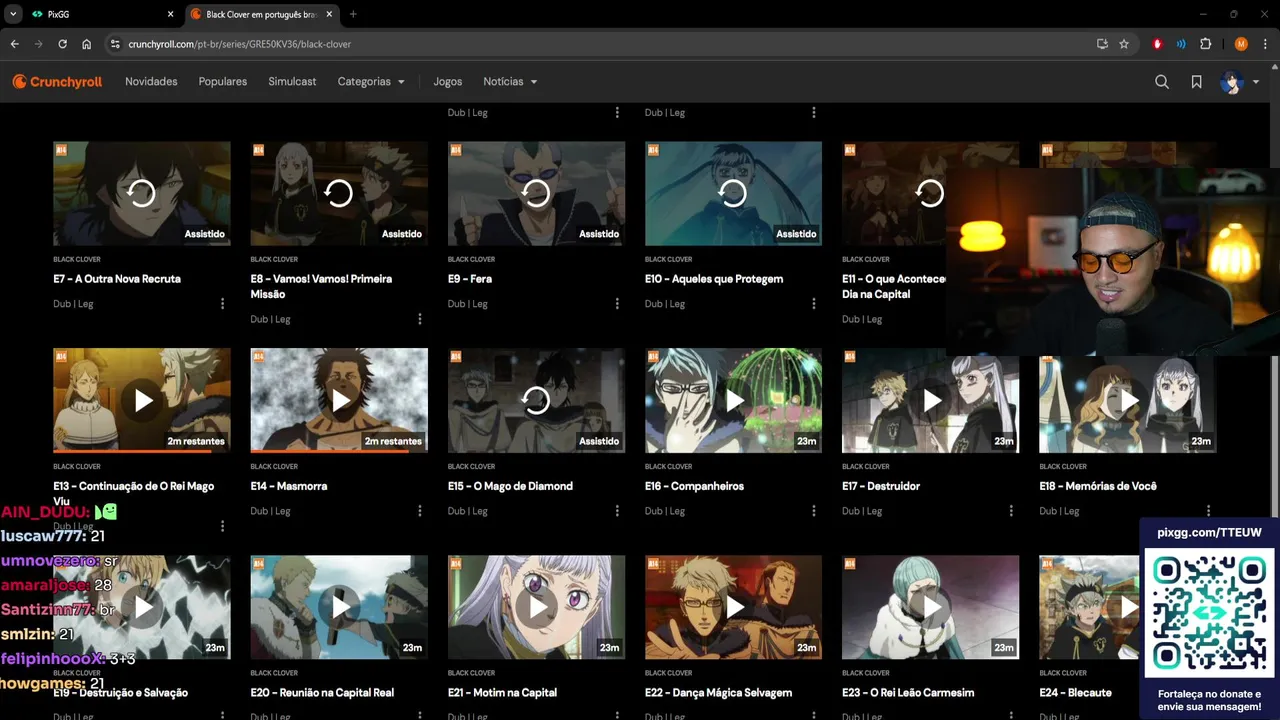
Task: Open the E14 - Masmorra title link
Action: 289,486
